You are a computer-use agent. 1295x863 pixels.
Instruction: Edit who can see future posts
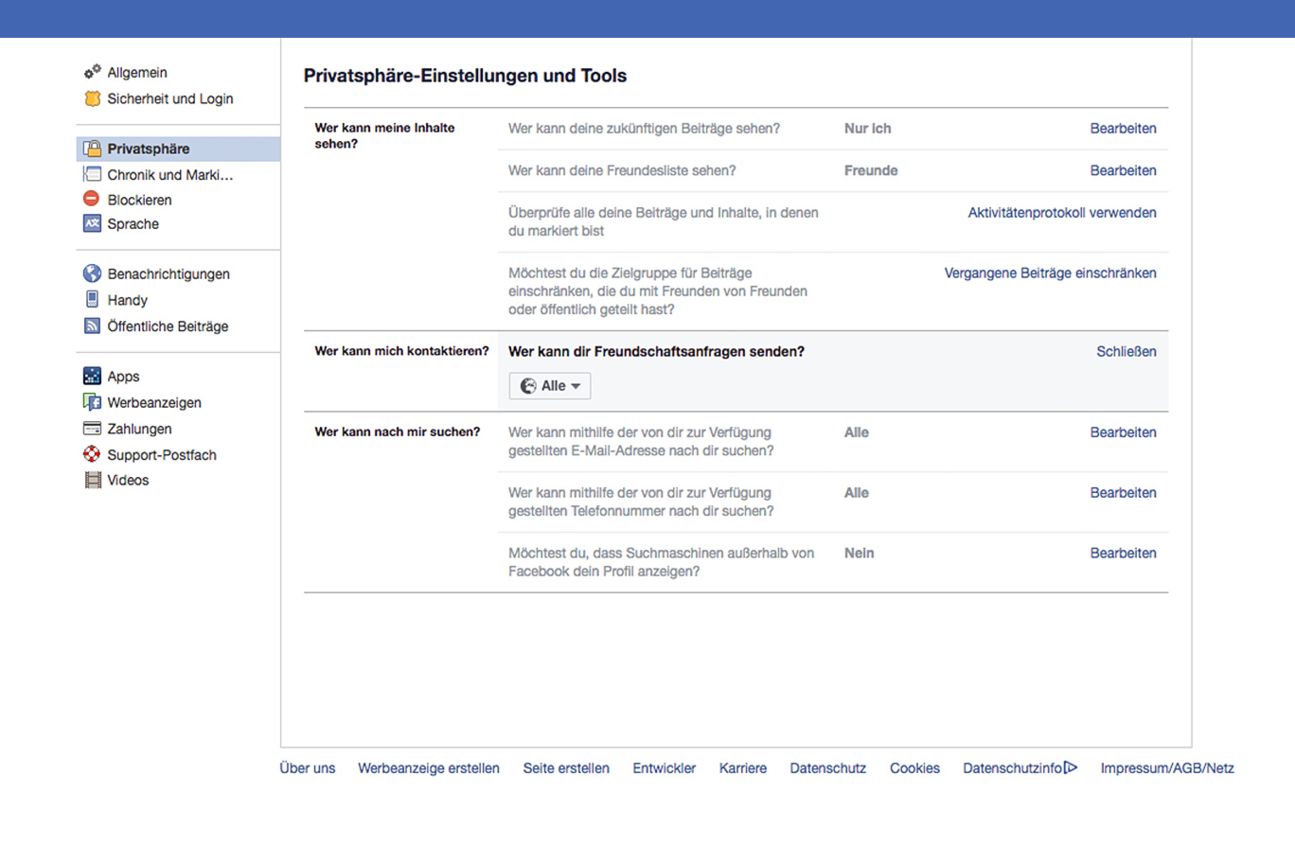click(1122, 129)
